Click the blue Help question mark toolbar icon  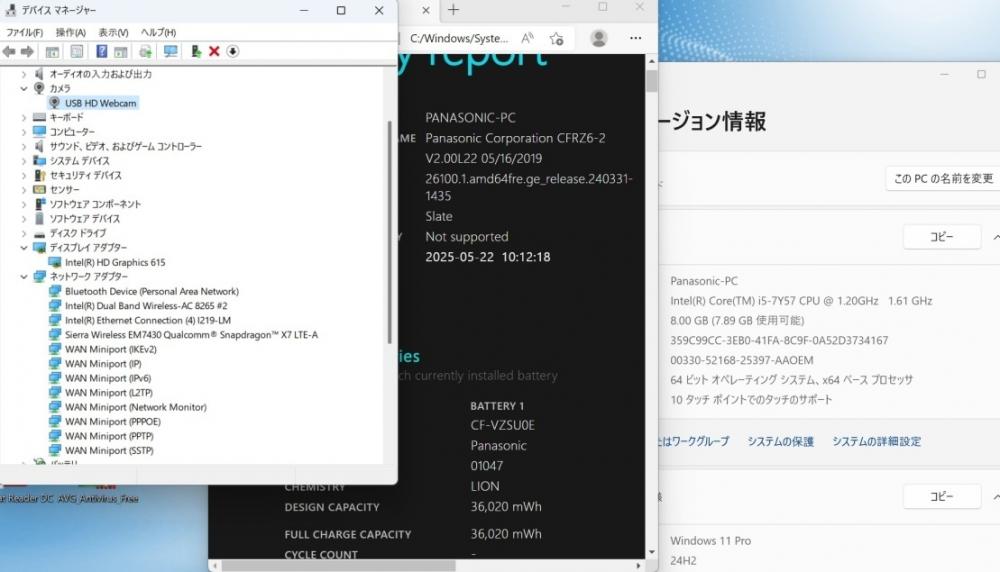pyautogui.click(x=101, y=52)
